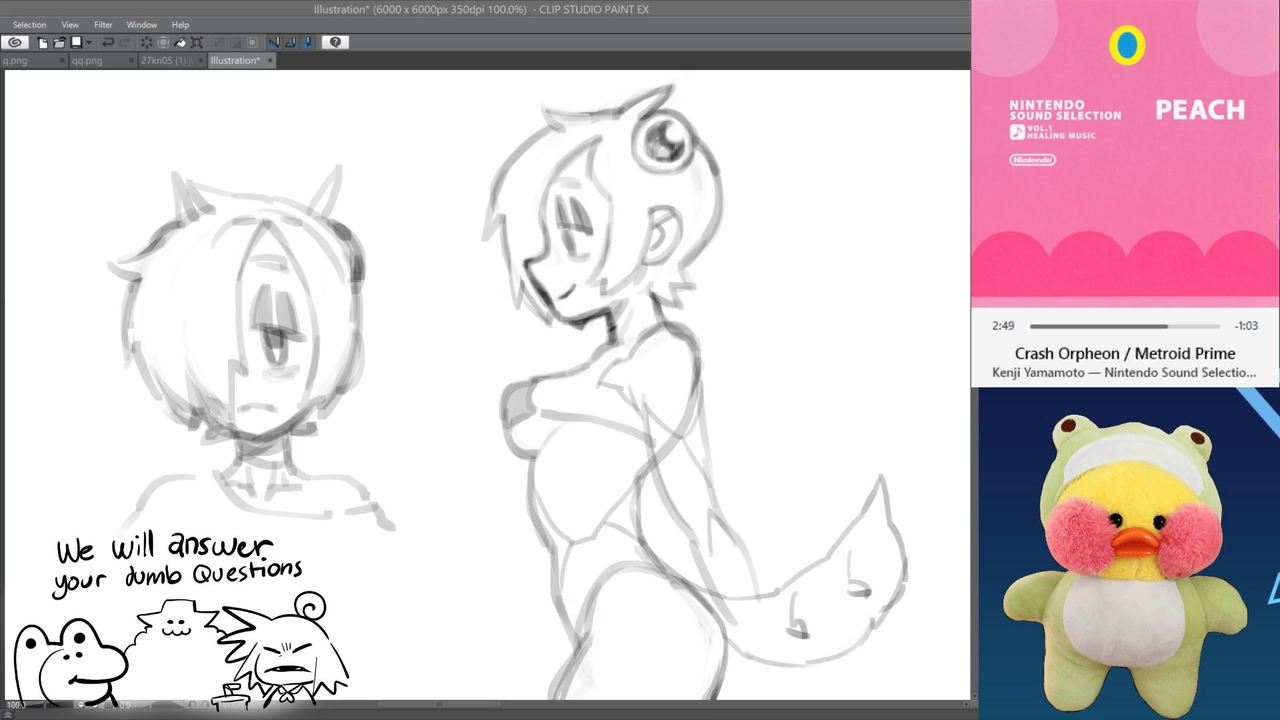This screenshot has width=1280, height=720.
Task: Close the 27kn05 (1) tab
Action: (x=200, y=60)
